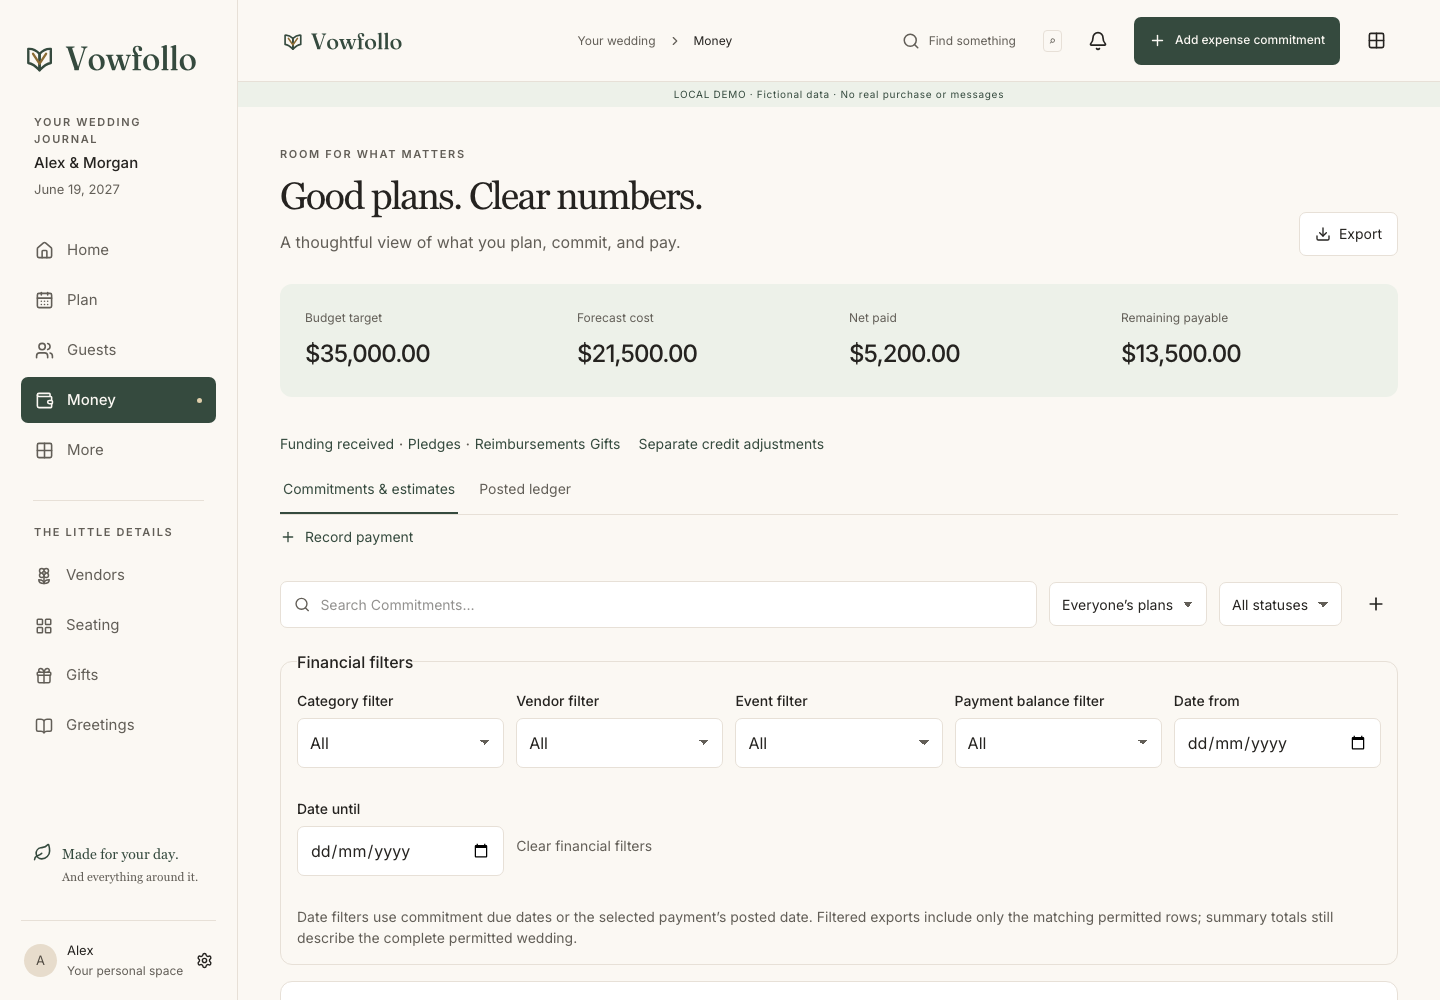The image size is (1440, 1000).
Task: Click the Vowfollo logo in the top header
Action: [343, 41]
